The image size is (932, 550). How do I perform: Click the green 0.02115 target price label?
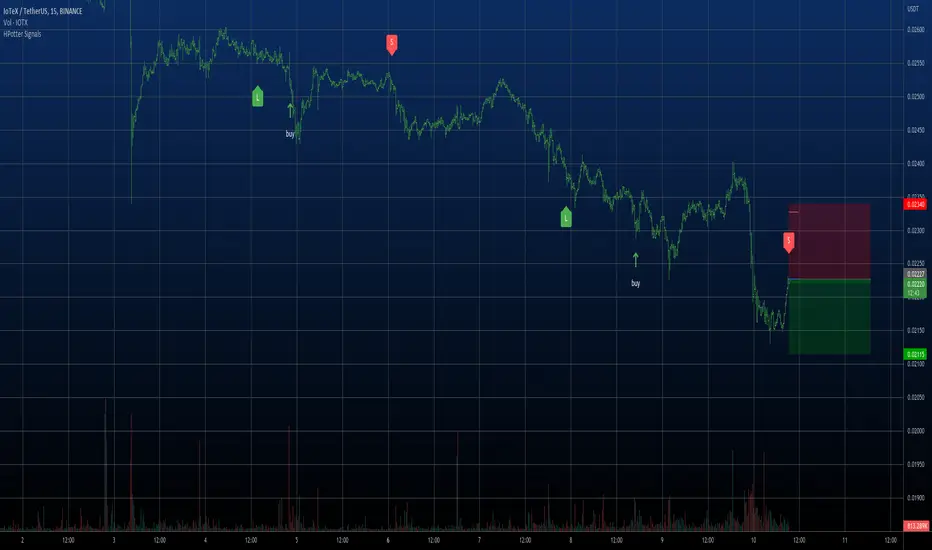click(915, 354)
